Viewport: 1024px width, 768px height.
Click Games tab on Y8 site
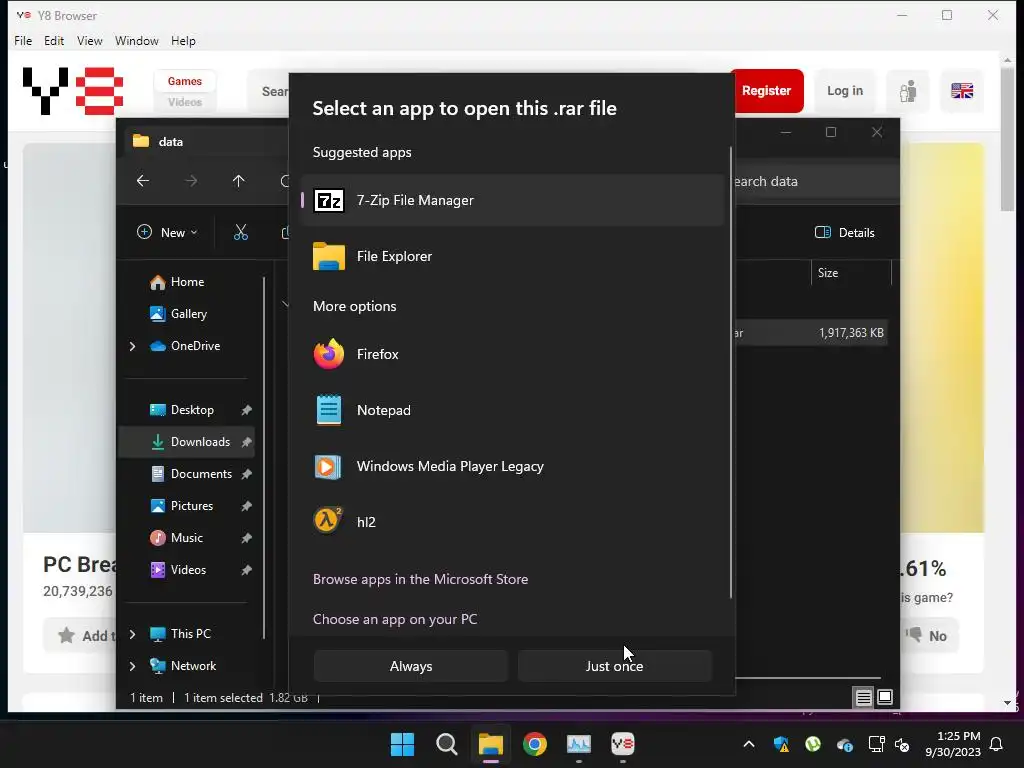pos(185,81)
